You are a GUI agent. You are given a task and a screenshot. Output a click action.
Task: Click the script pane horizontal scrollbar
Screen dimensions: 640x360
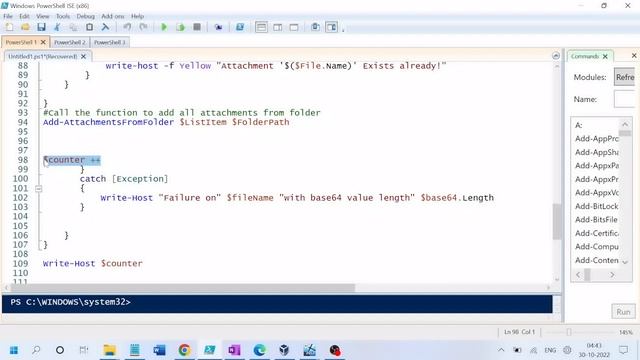pos(183,288)
